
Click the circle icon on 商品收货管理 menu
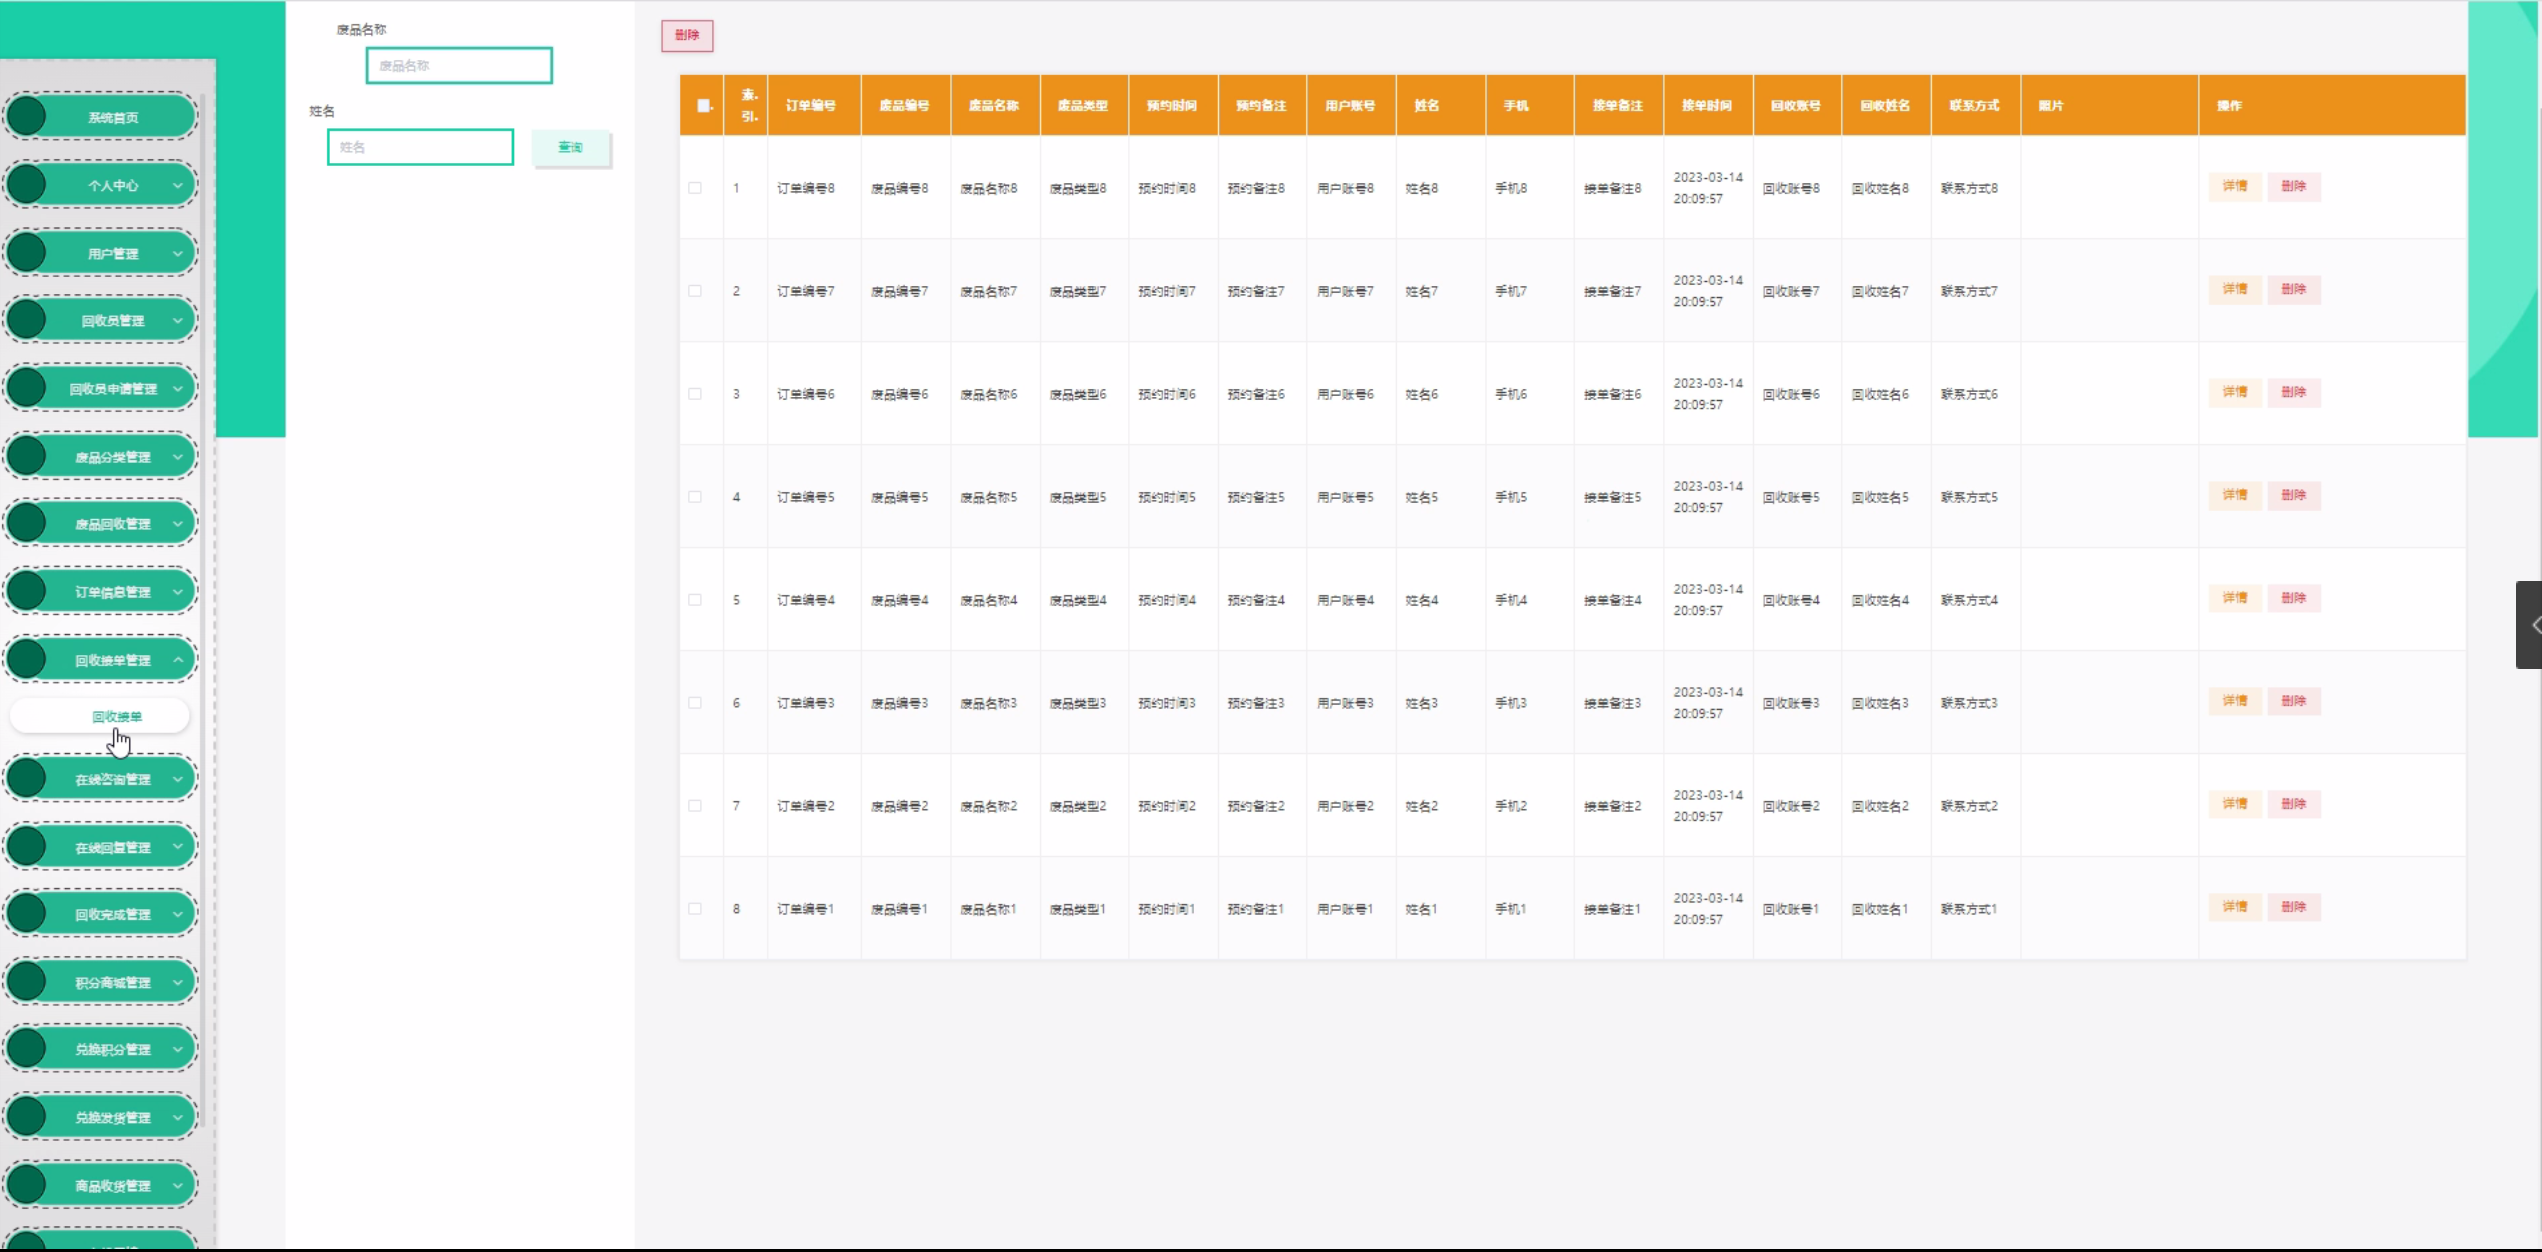[27, 1185]
